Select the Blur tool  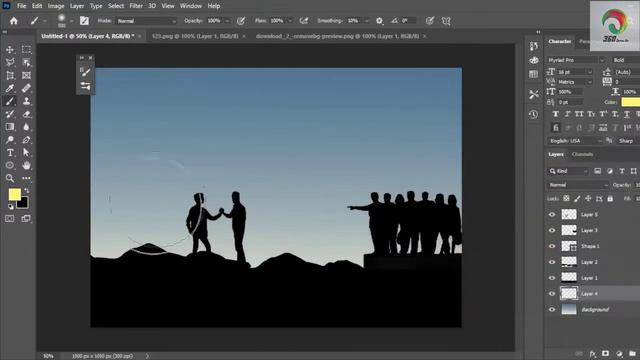(26, 127)
